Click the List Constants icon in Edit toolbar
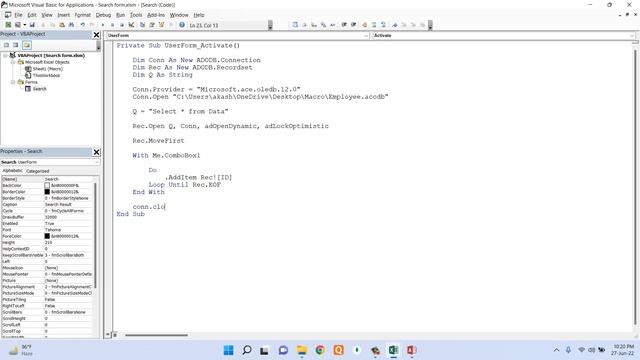 [x=304, y=25]
